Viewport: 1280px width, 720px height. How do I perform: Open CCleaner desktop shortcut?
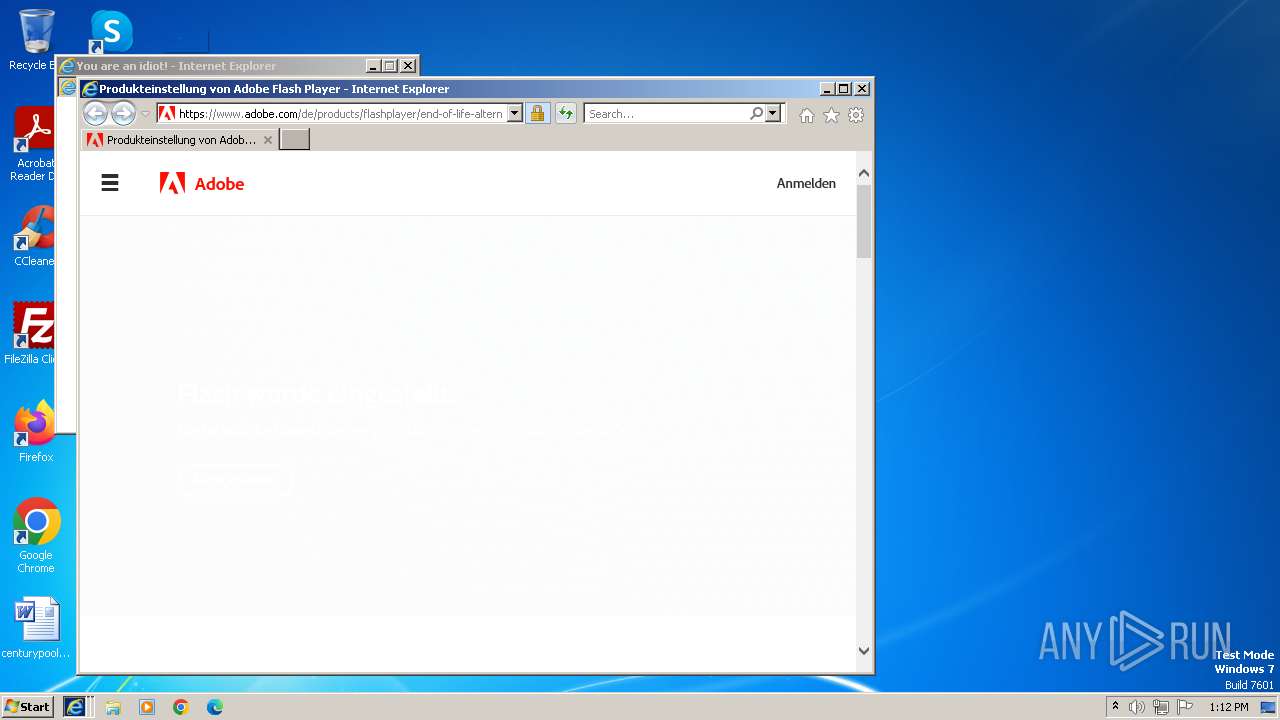[x=33, y=236]
